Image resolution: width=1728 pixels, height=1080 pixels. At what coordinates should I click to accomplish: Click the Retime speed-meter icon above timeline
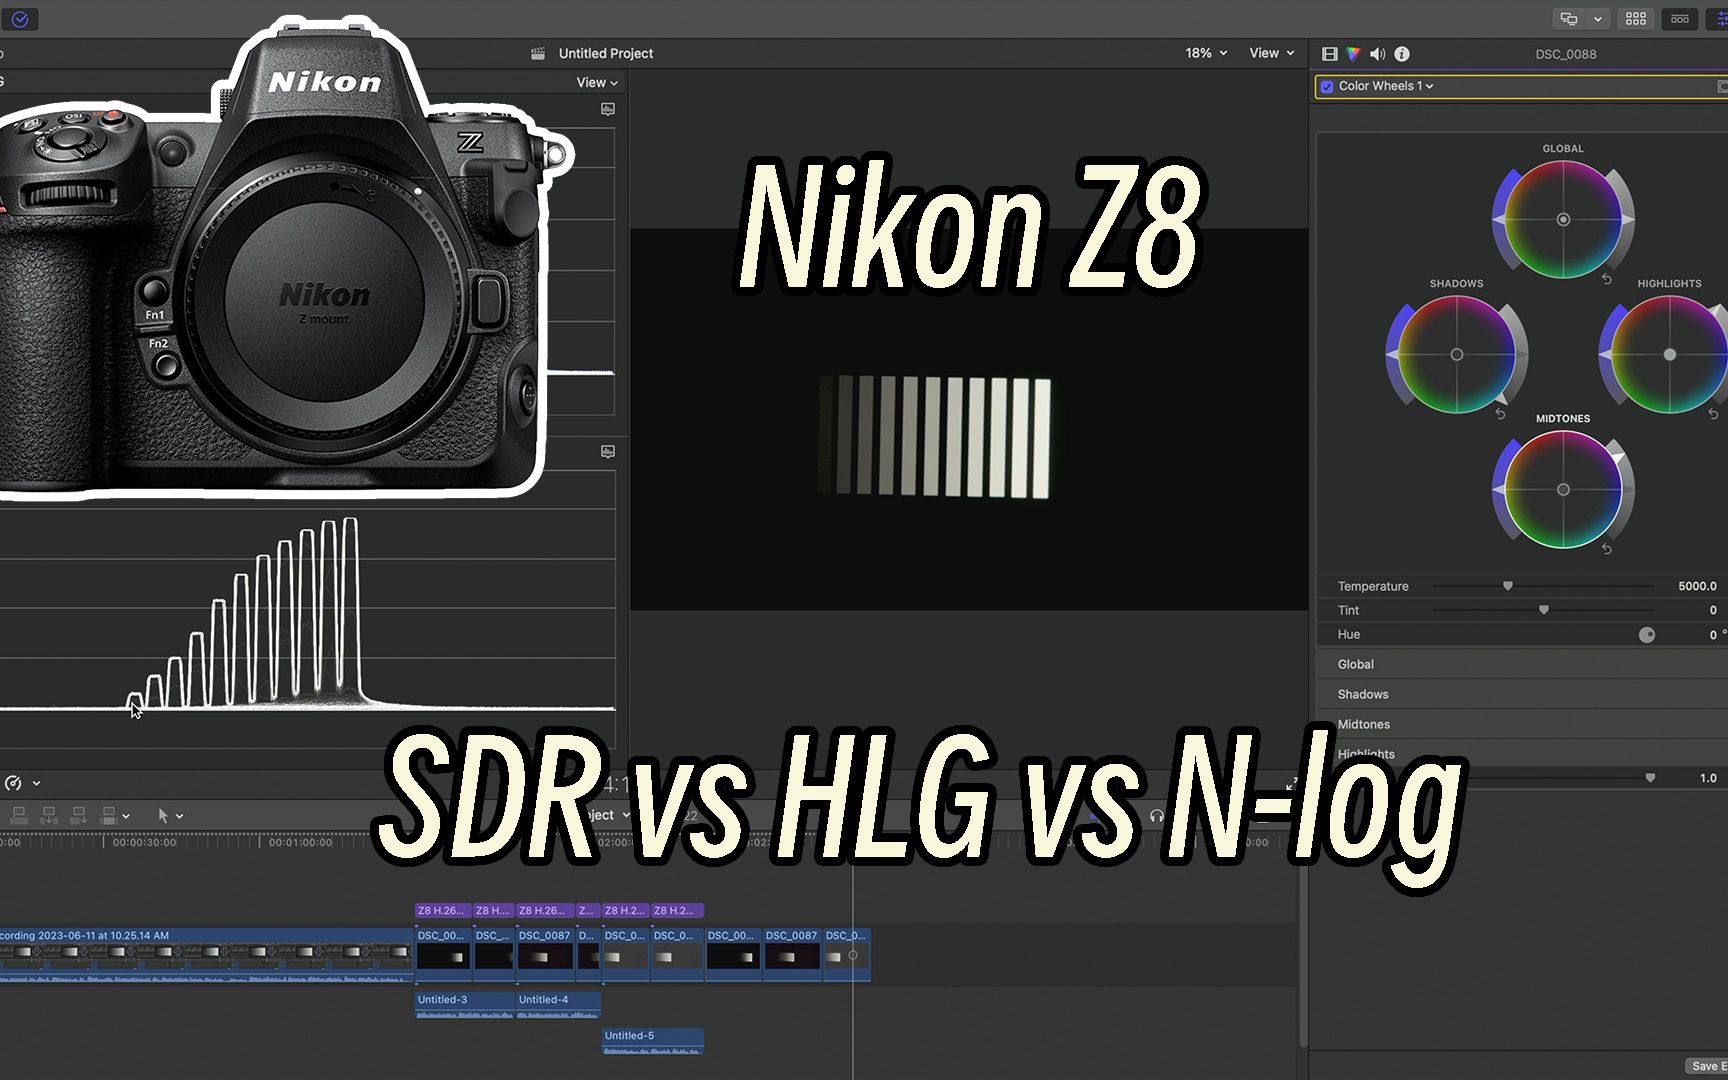coord(13,783)
